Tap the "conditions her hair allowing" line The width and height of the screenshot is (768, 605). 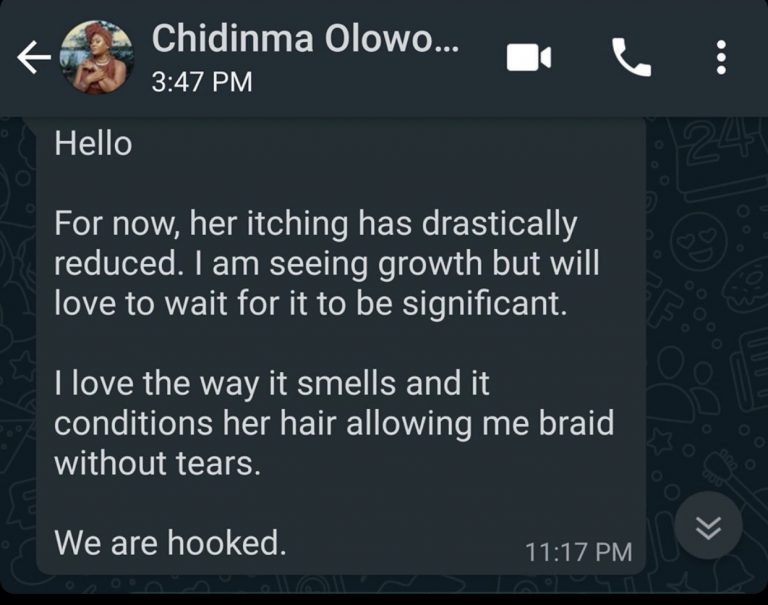pos(334,424)
